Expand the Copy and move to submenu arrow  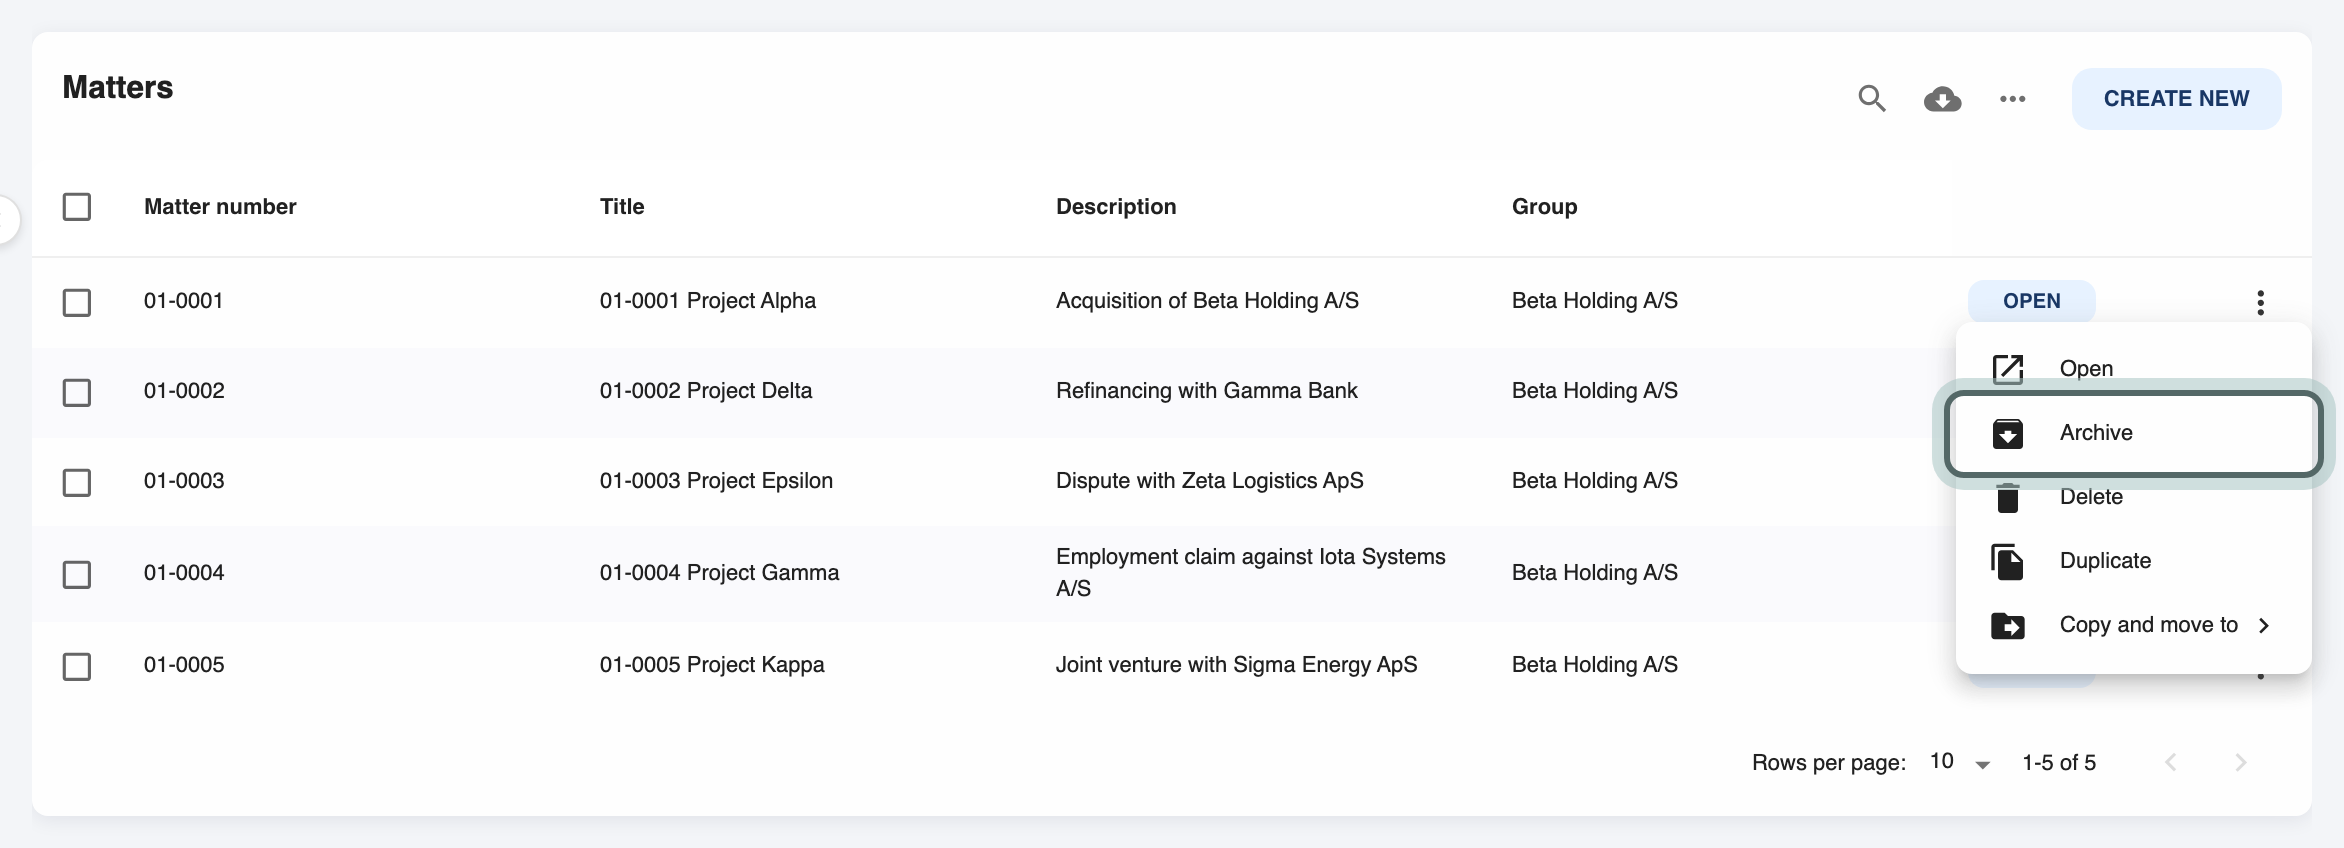[x=2264, y=625]
